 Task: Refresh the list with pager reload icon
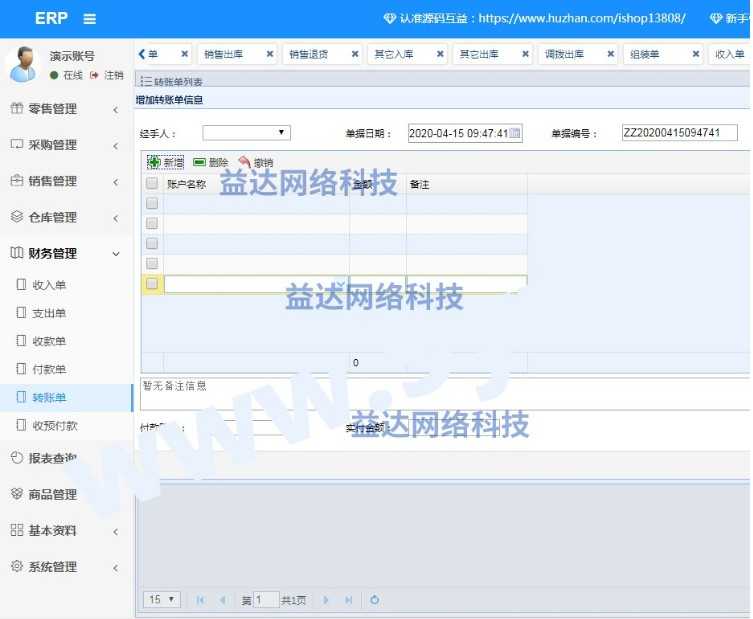tap(375, 599)
